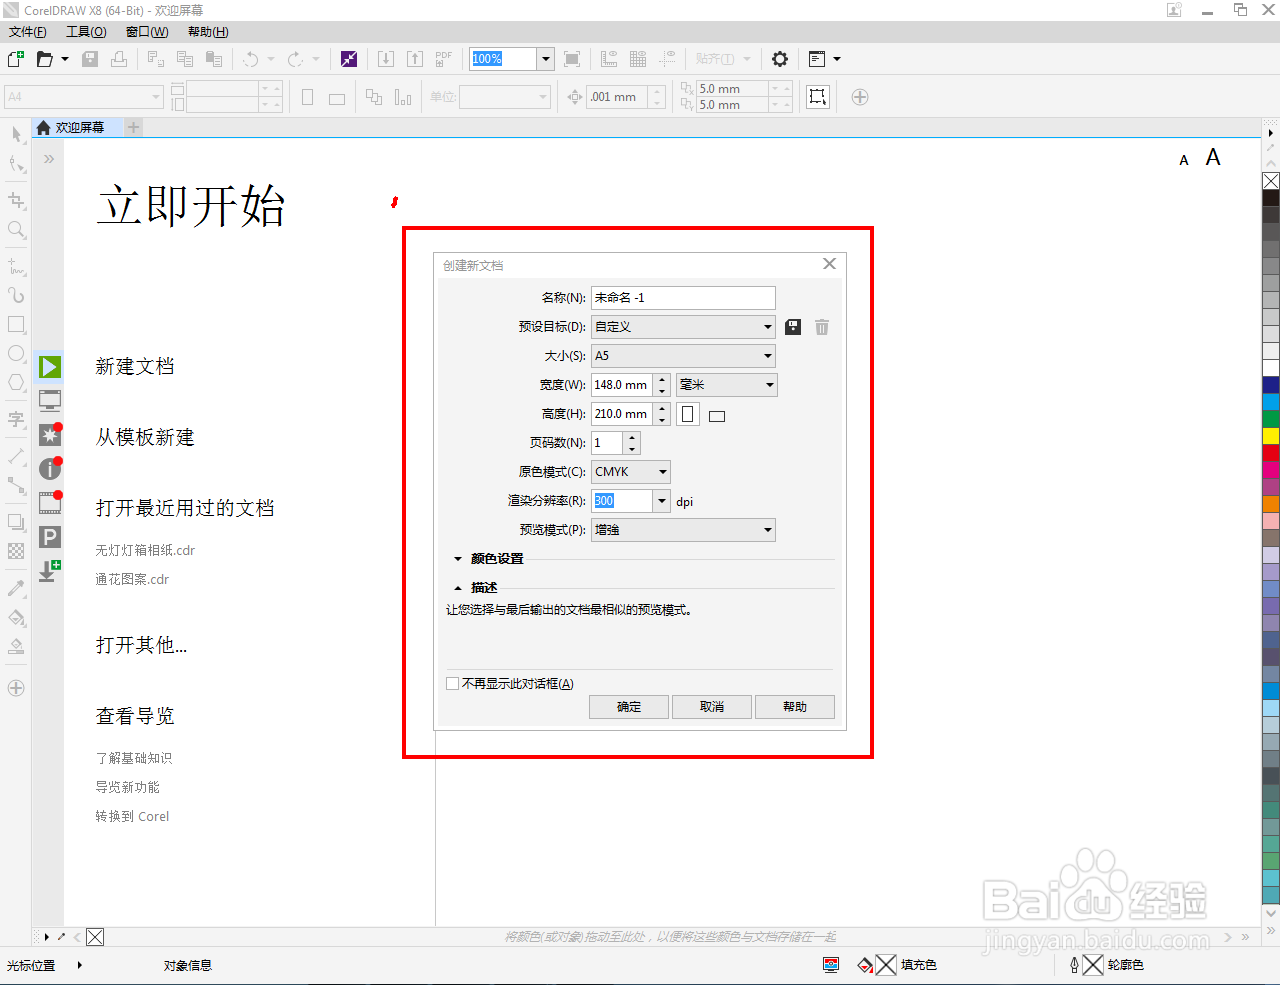Screen dimensions: 1280x985
Task: Pick the red swatch in palette
Action: pos(1271,453)
